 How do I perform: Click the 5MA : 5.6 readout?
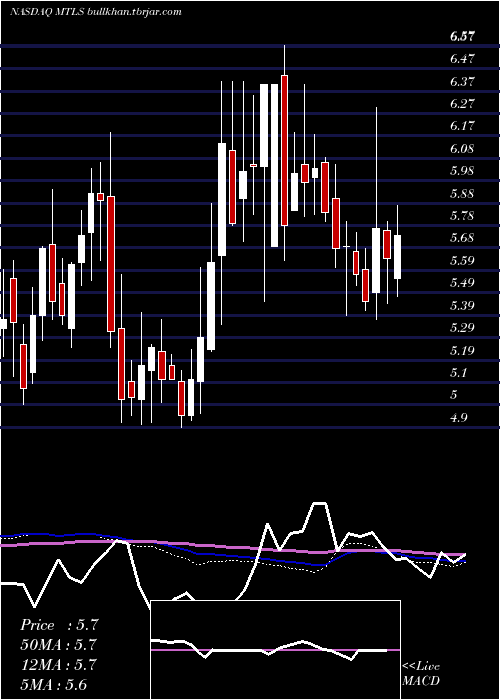click(x=54, y=684)
